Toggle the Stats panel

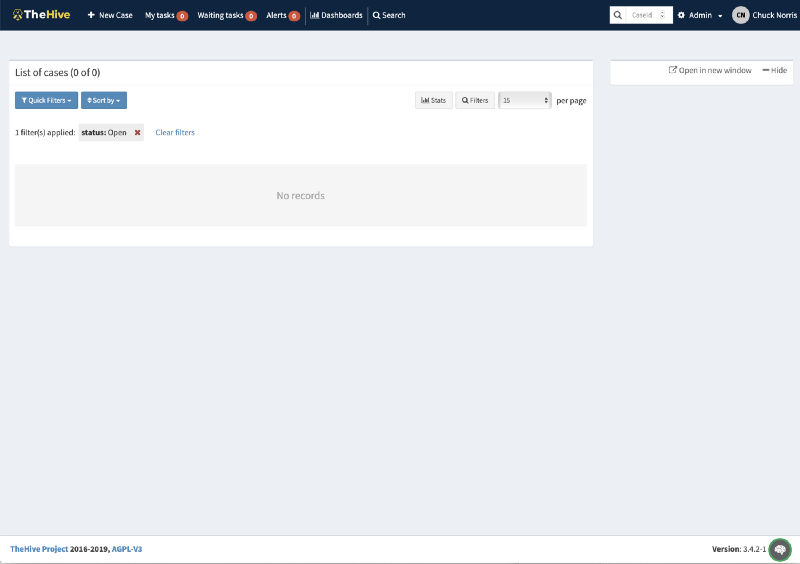(434, 100)
